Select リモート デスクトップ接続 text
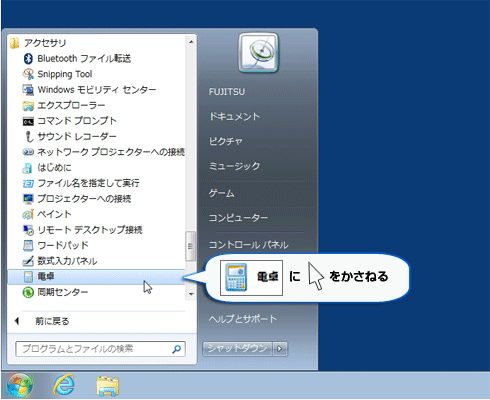Viewport: 490px width, 400px height. 90,230
